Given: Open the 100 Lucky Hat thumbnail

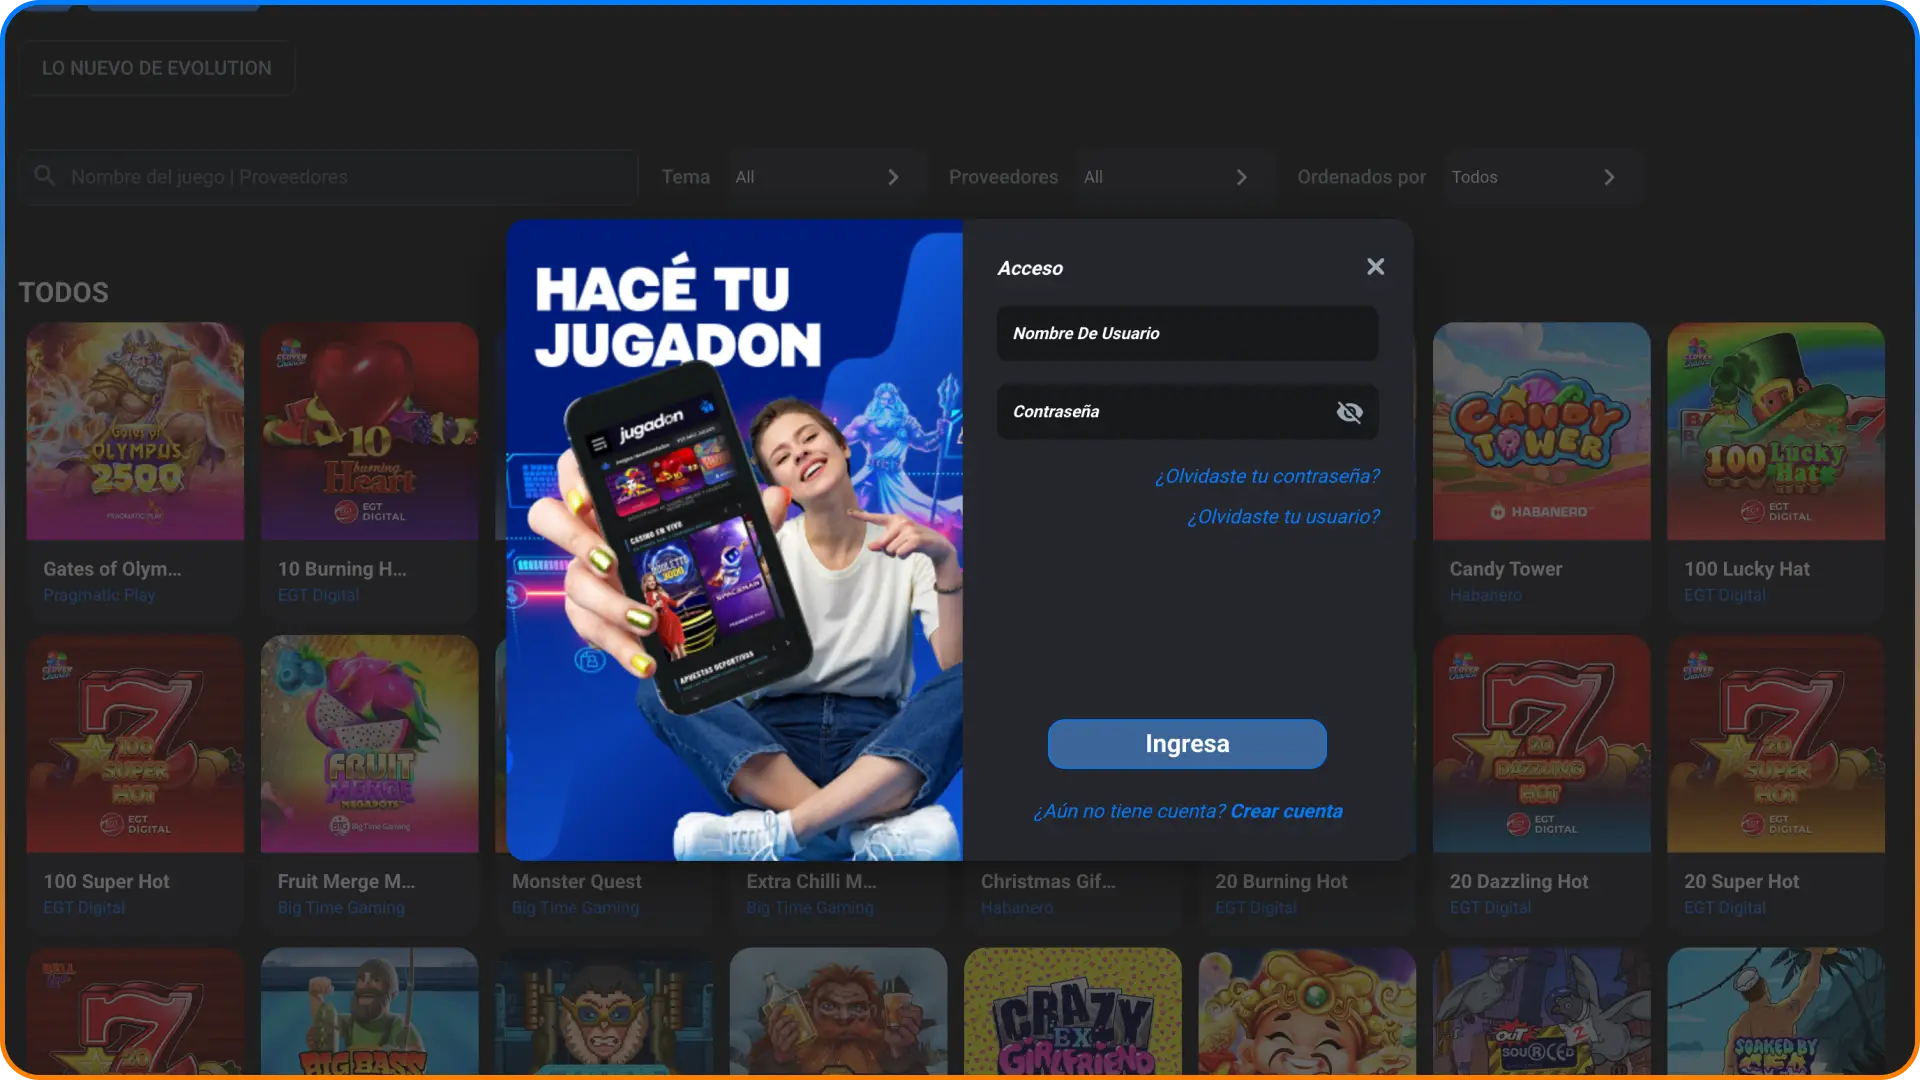Looking at the screenshot, I should click(x=1775, y=431).
